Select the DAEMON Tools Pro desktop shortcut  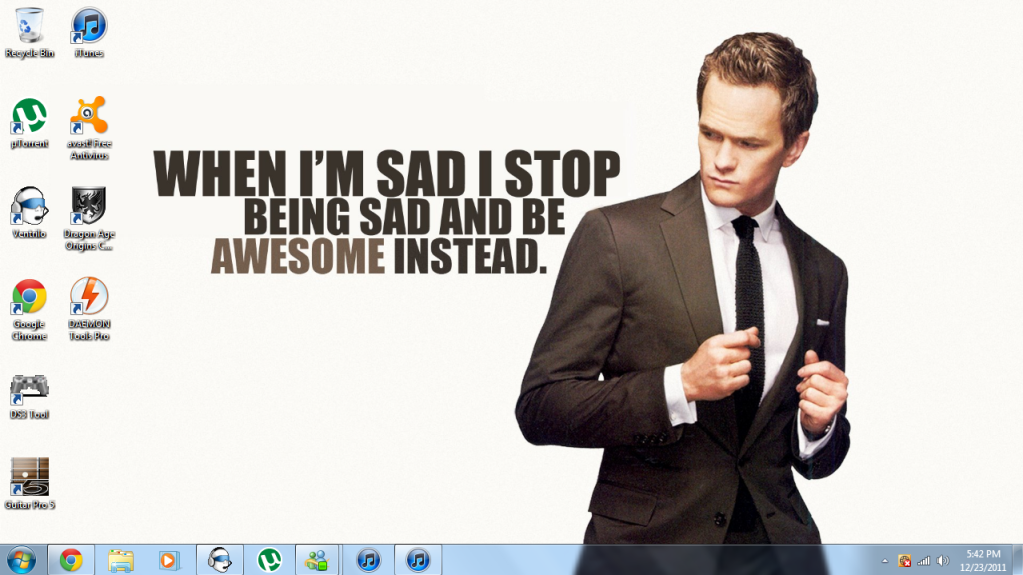(x=89, y=309)
